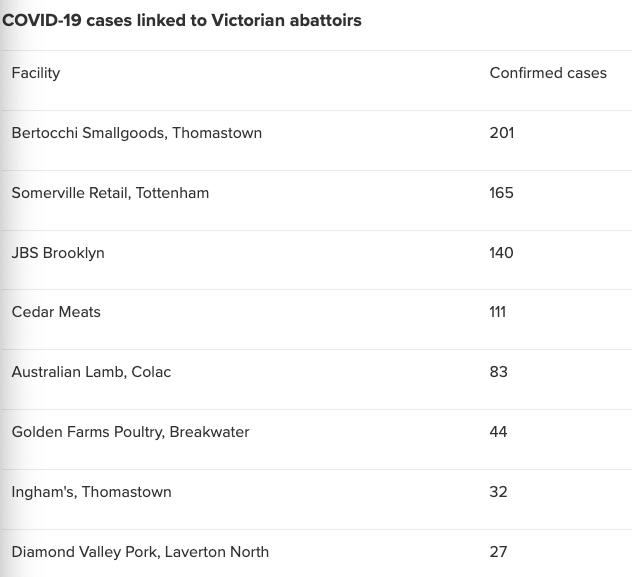Click the 165 cases figure
The height and width of the screenshot is (577, 632).
point(501,193)
